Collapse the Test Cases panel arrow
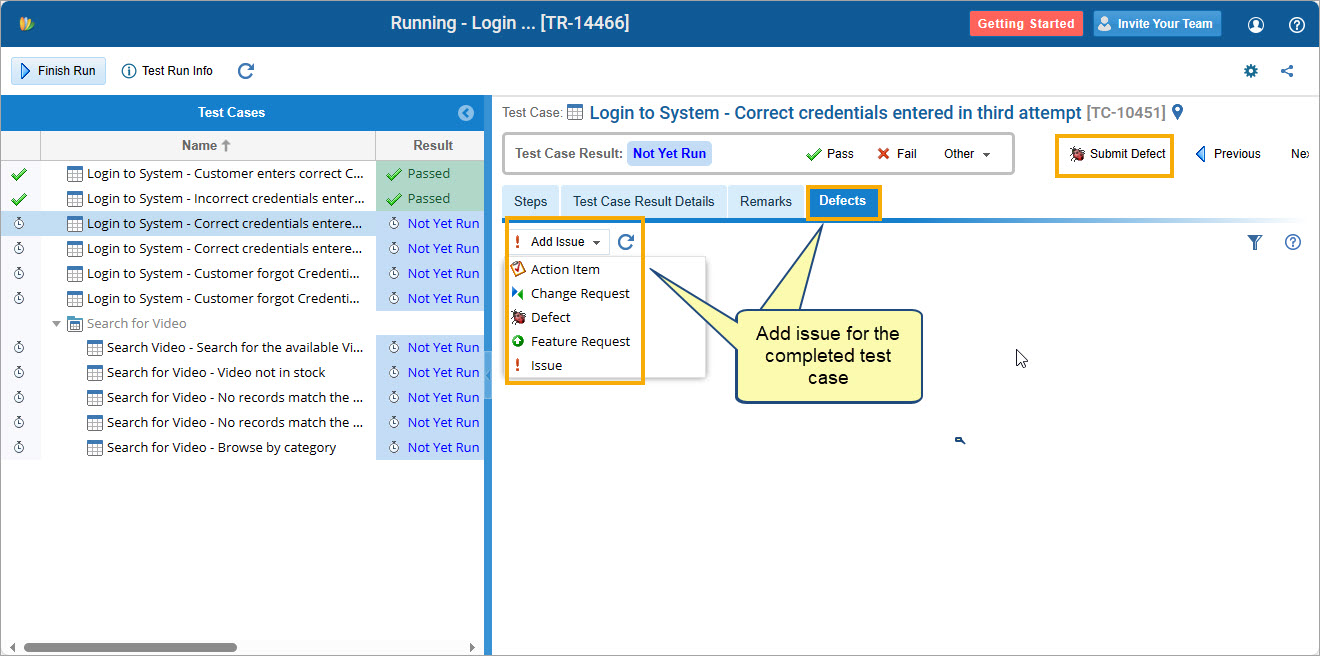The height and width of the screenshot is (656, 1320). point(465,113)
